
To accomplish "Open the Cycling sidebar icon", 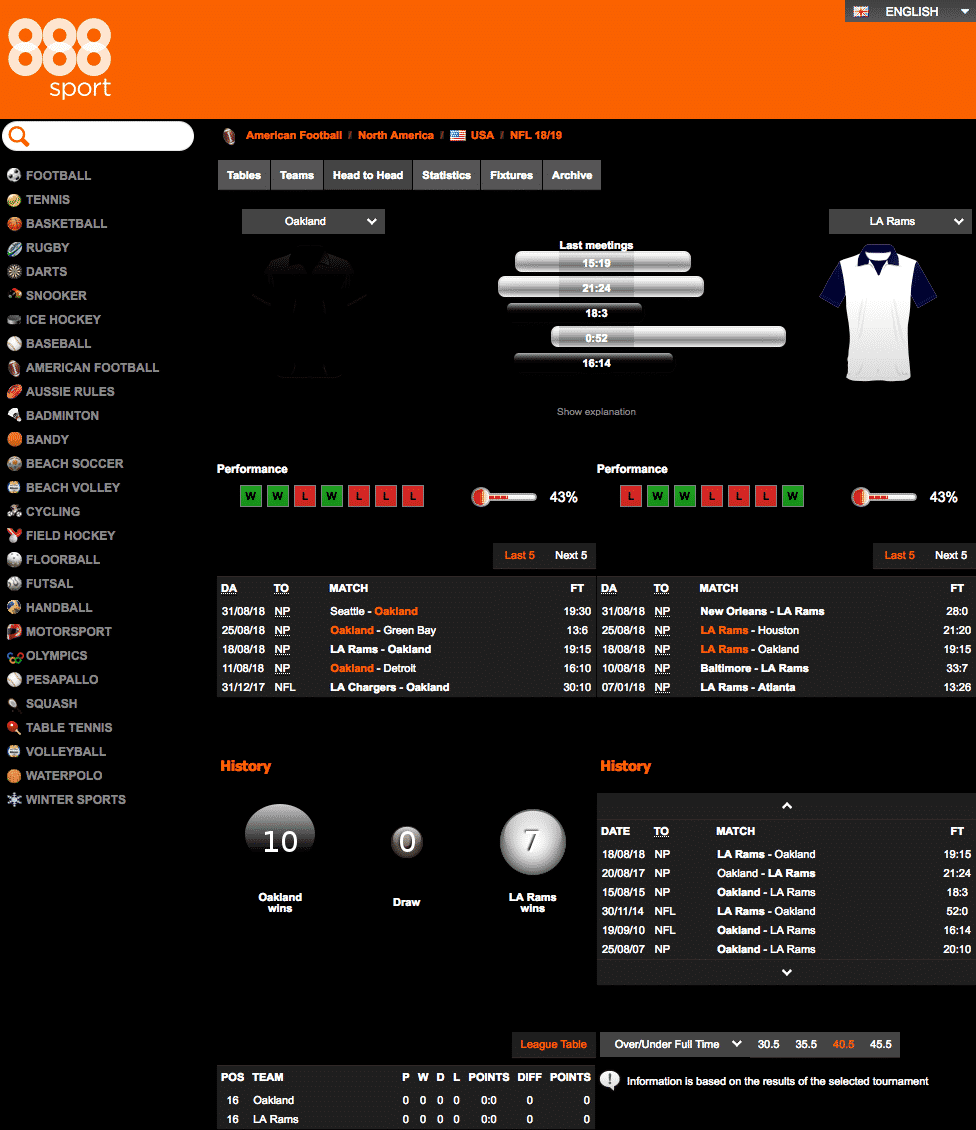I will point(14,512).
